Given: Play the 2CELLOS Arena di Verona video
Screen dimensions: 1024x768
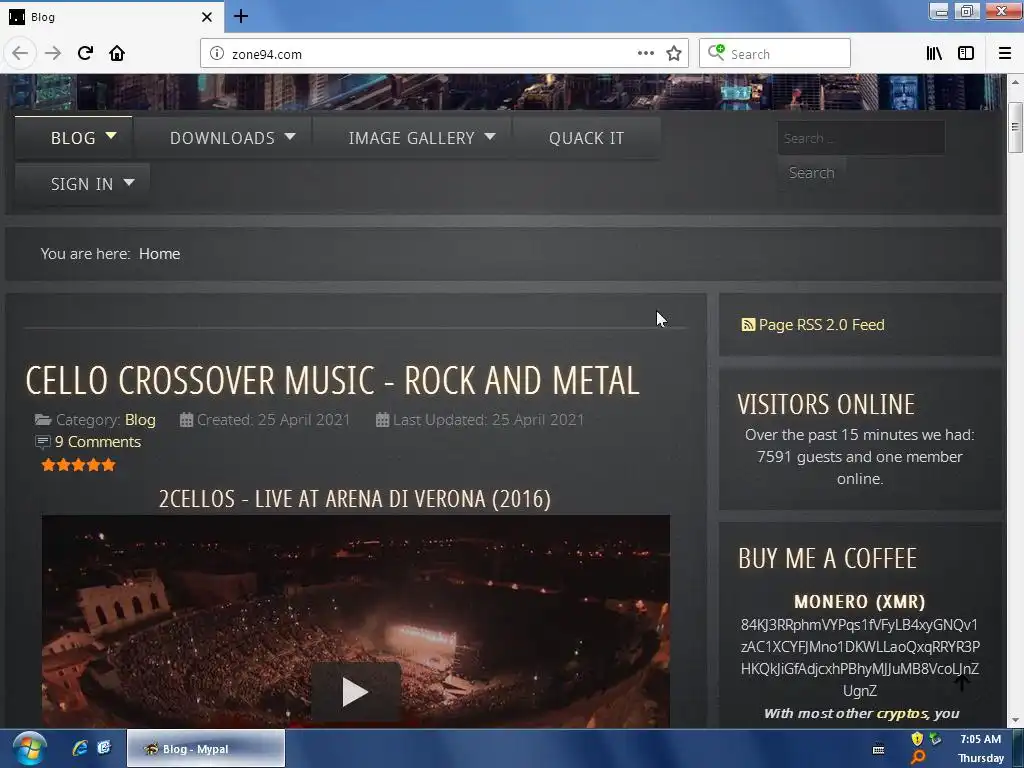Looking at the screenshot, I should pos(355,692).
